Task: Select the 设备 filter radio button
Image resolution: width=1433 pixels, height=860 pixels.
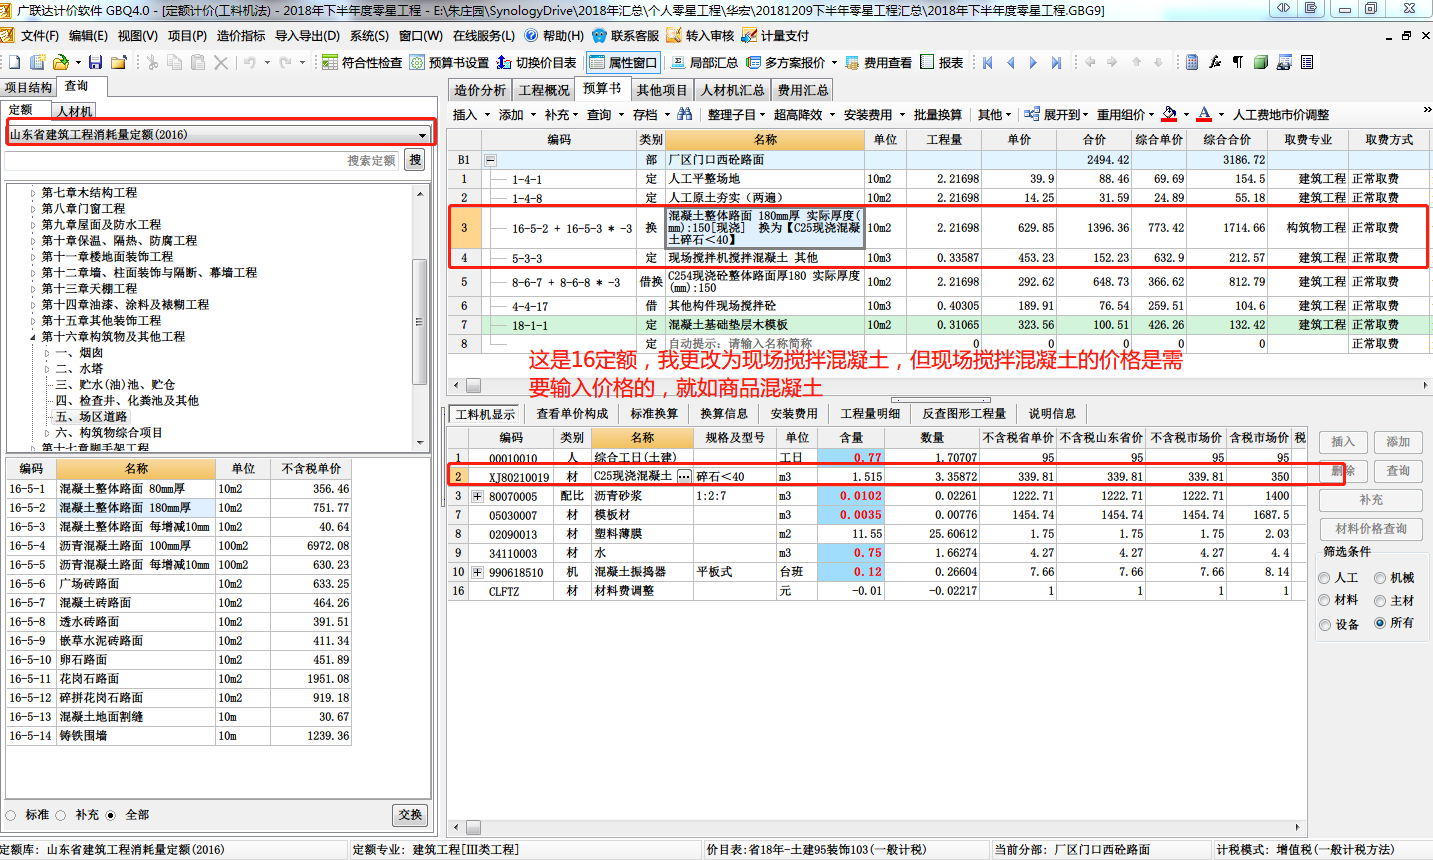Action: pos(1324,625)
